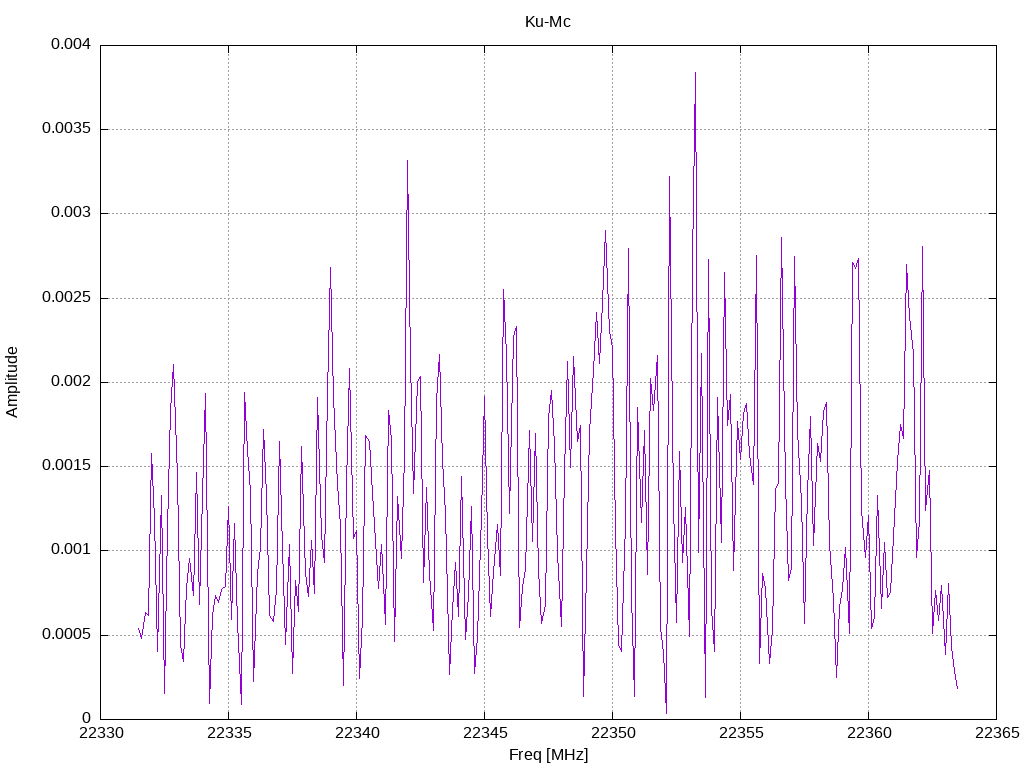Click the x-axis tick label 22345
Screen dimensions: 1024x768
(x=485, y=733)
